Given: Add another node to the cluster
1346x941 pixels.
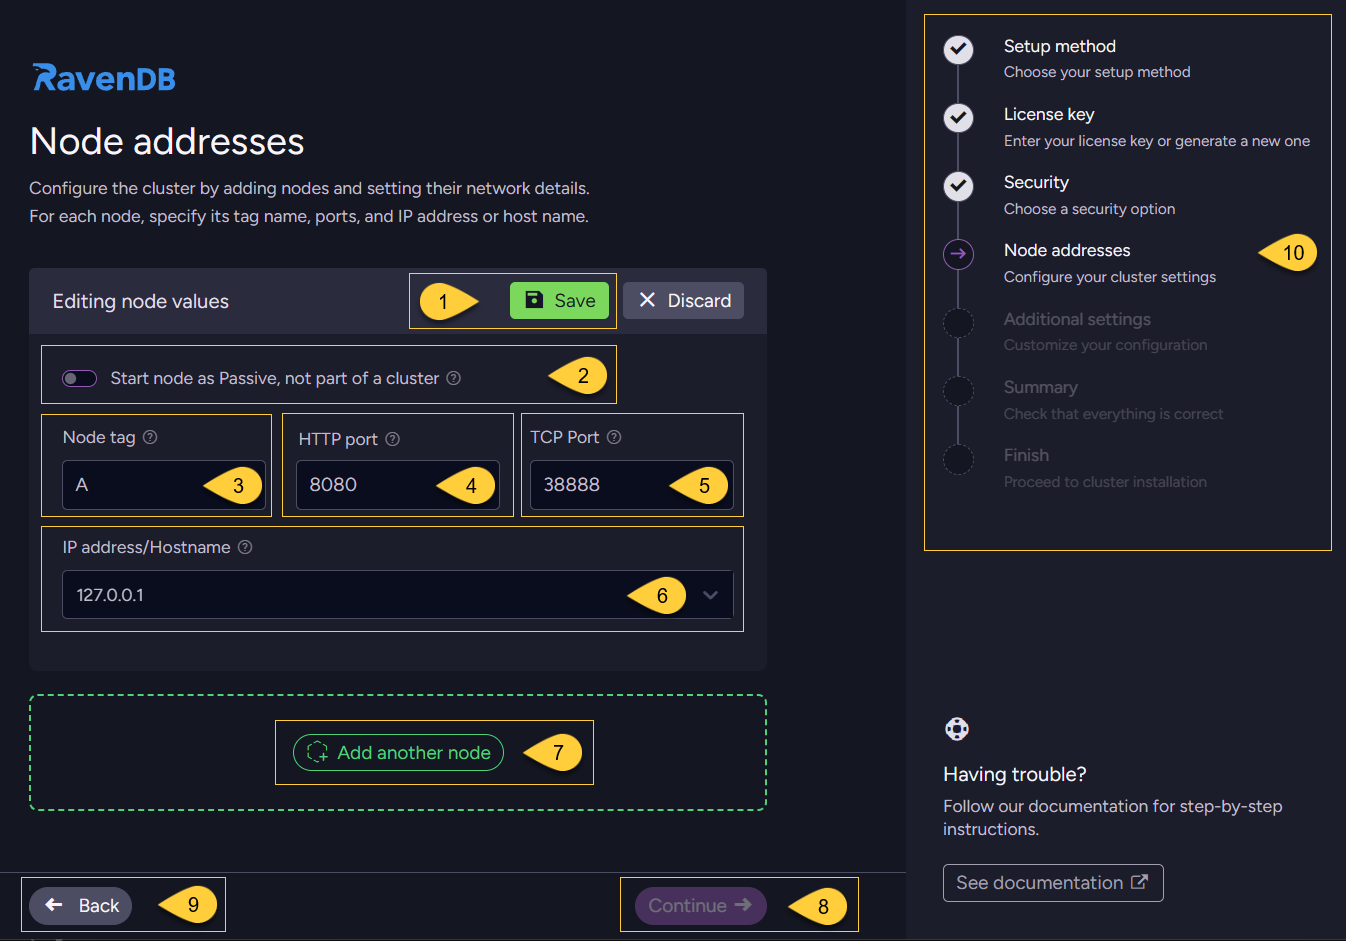Looking at the screenshot, I should click(398, 753).
